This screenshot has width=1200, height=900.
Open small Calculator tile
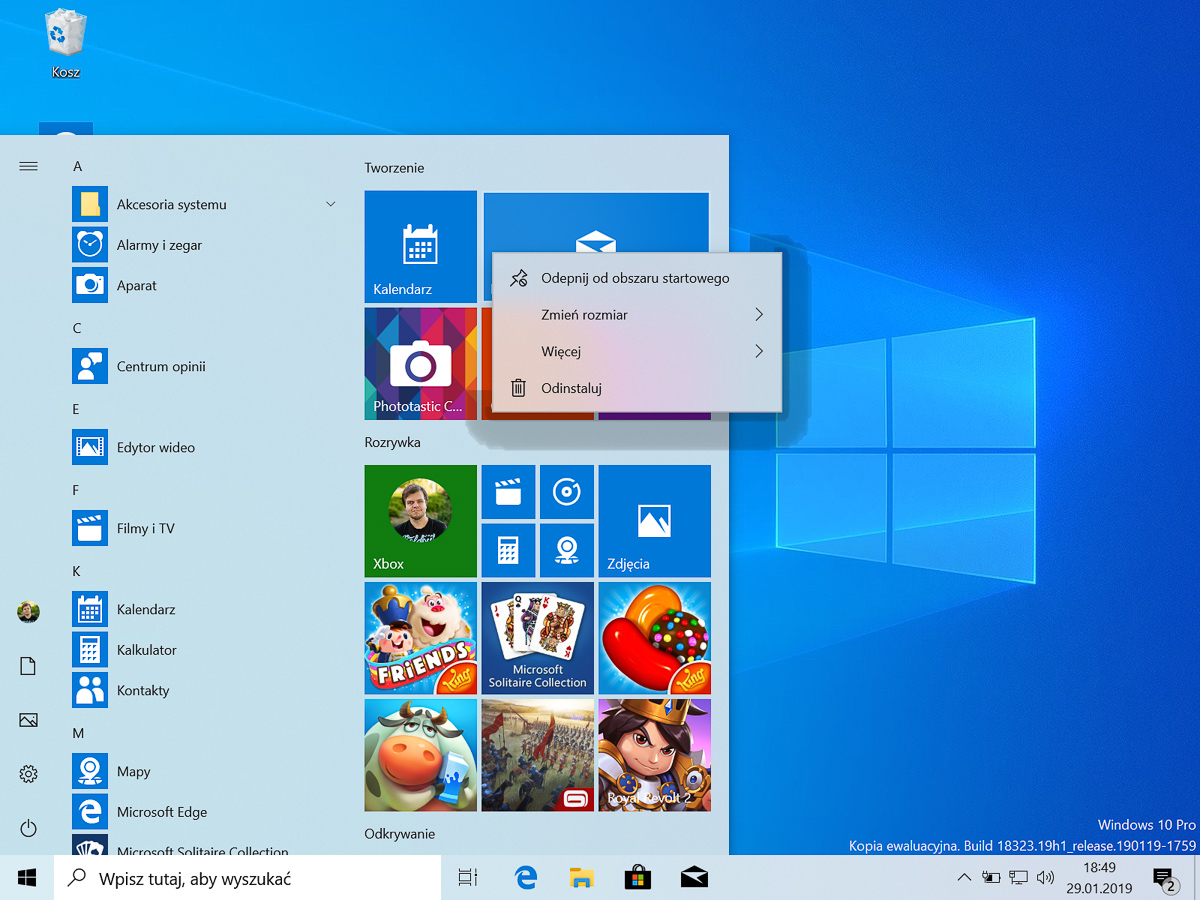click(509, 550)
